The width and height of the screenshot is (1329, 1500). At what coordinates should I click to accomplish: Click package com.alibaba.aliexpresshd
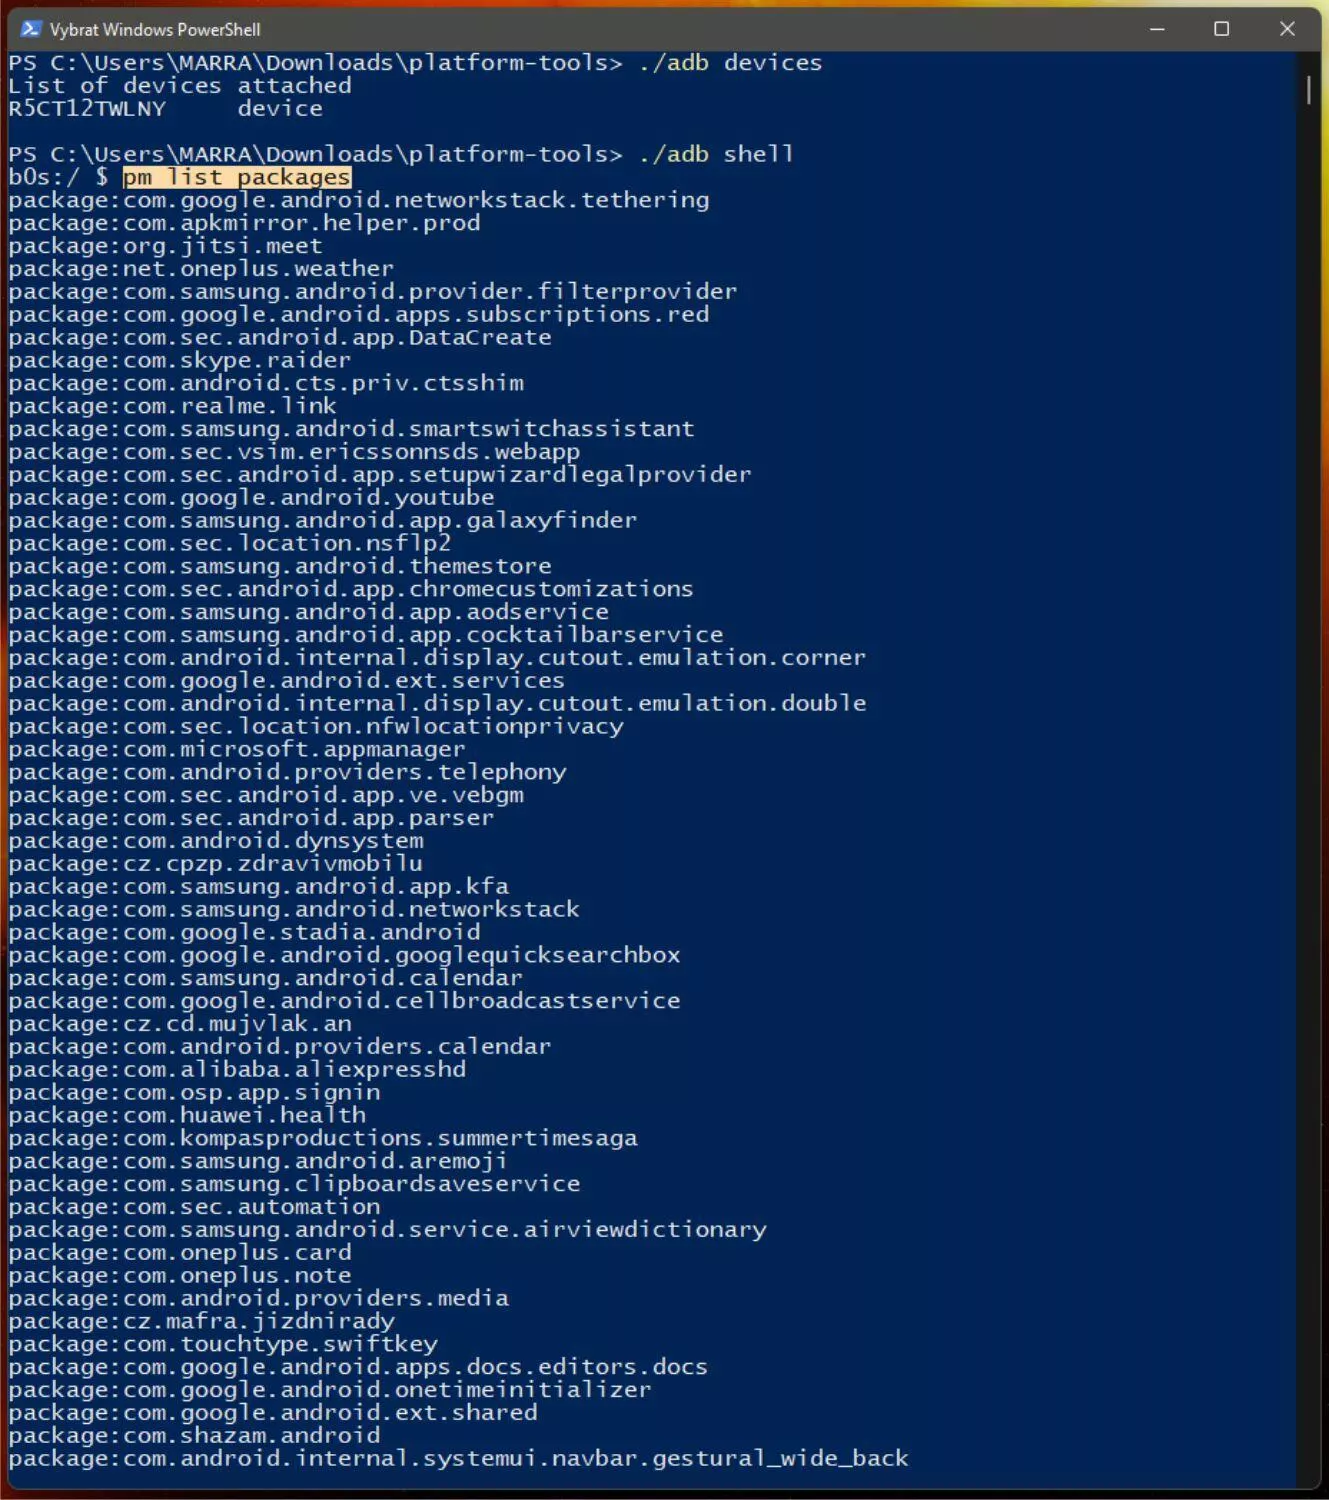click(x=237, y=1070)
